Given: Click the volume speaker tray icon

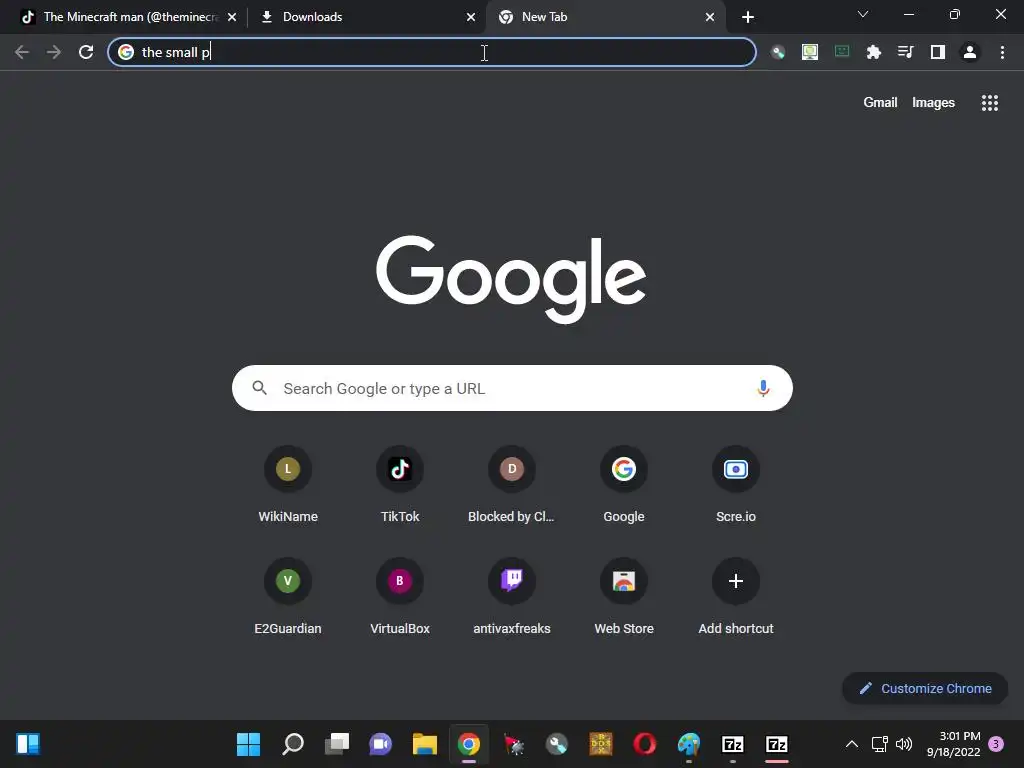Looking at the screenshot, I should (x=904, y=744).
